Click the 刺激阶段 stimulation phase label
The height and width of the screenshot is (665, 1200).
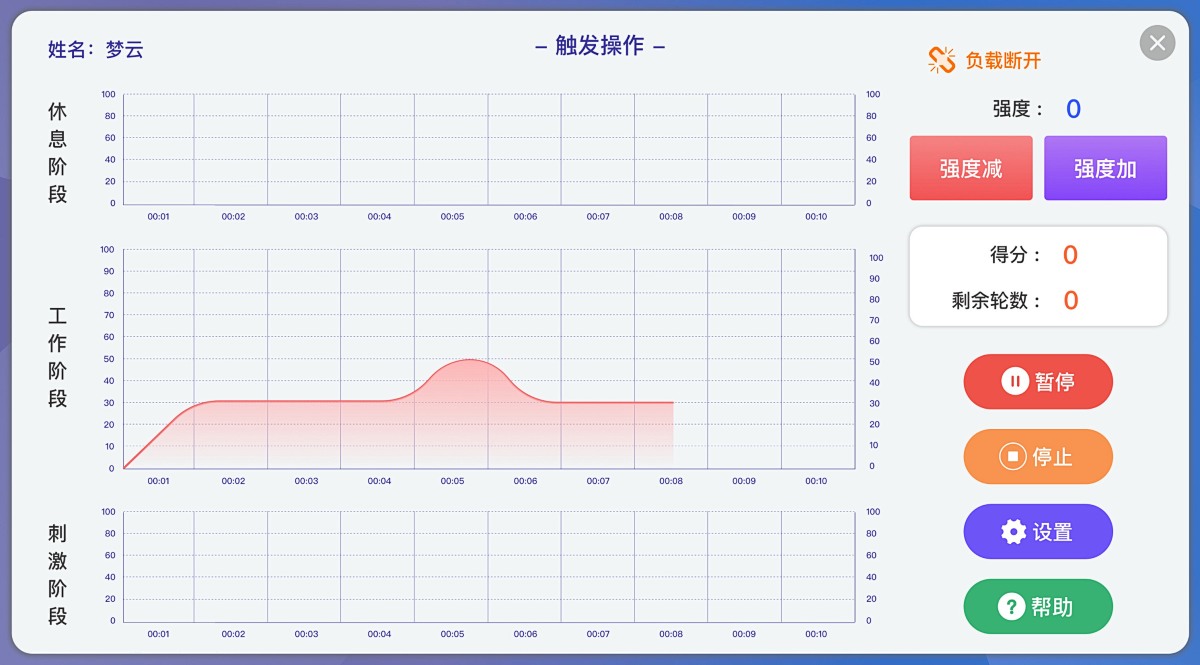[x=58, y=575]
